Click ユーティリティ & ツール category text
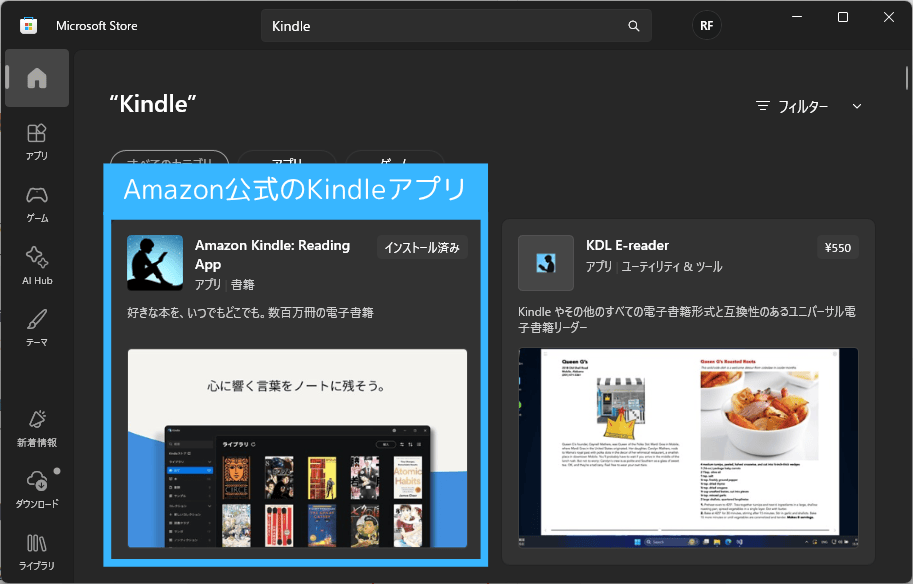The height and width of the screenshot is (584, 913). click(x=671, y=267)
